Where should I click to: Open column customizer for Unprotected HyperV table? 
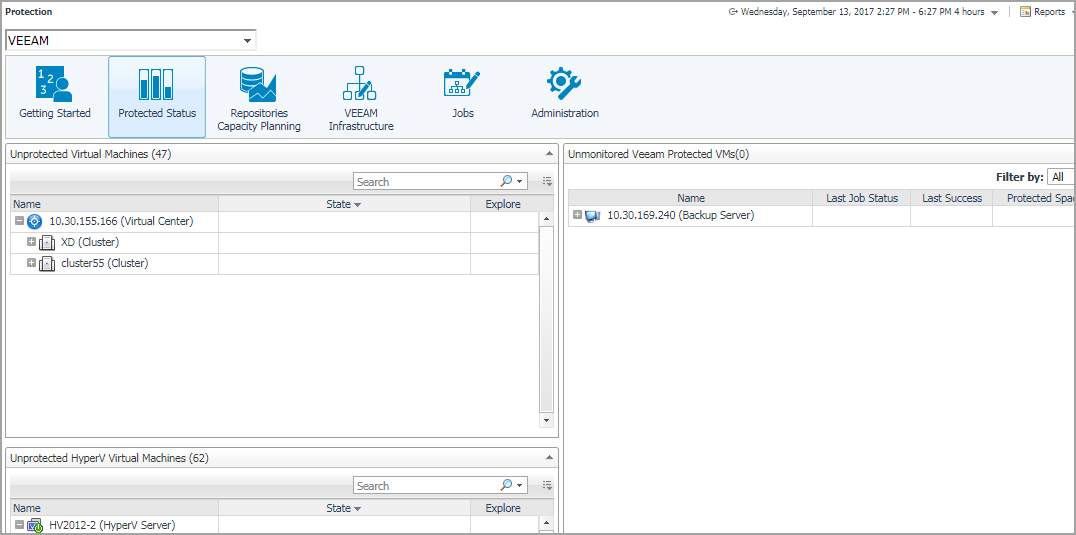pos(547,485)
